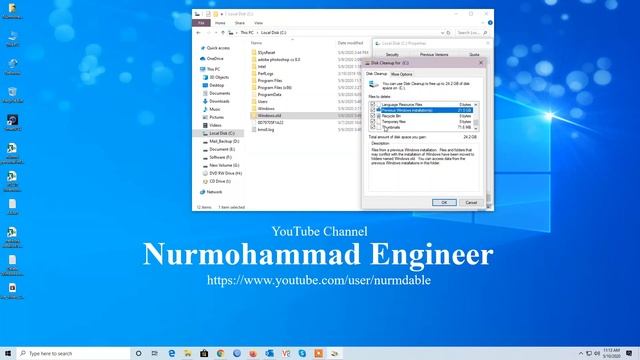Toggle Previous Windows installation(s) checkbox
The width and height of the screenshot is (640, 360).
372,111
